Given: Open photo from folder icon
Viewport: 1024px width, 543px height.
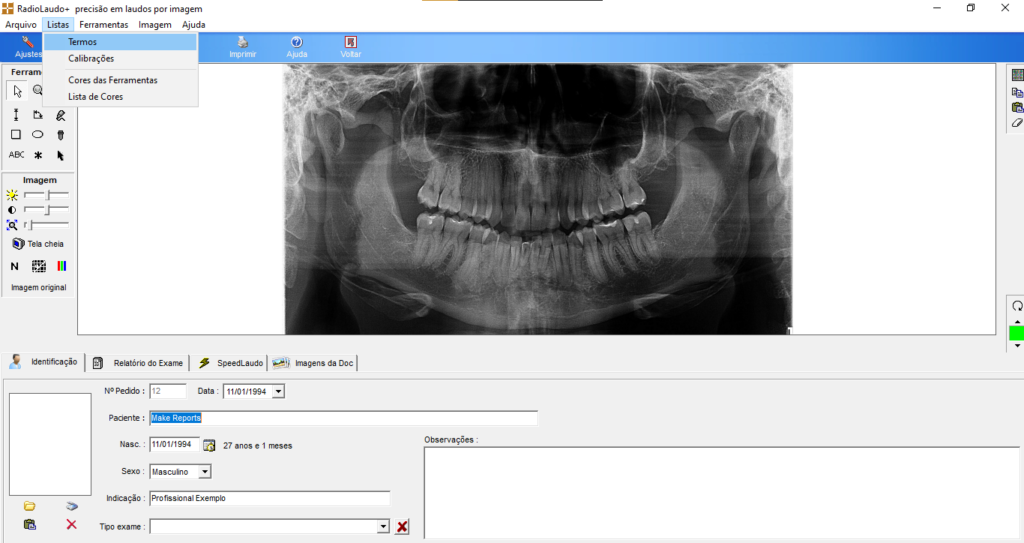Looking at the screenshot, I should 29,506.
